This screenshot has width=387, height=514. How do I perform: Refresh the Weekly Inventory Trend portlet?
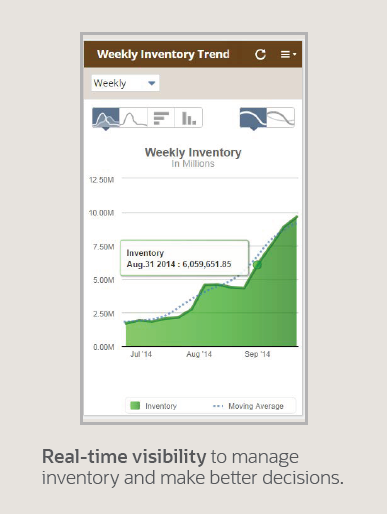coord(260,54)
